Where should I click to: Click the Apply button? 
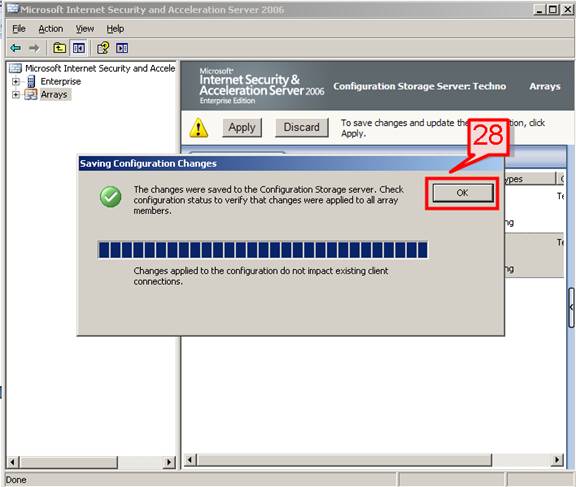242,128
